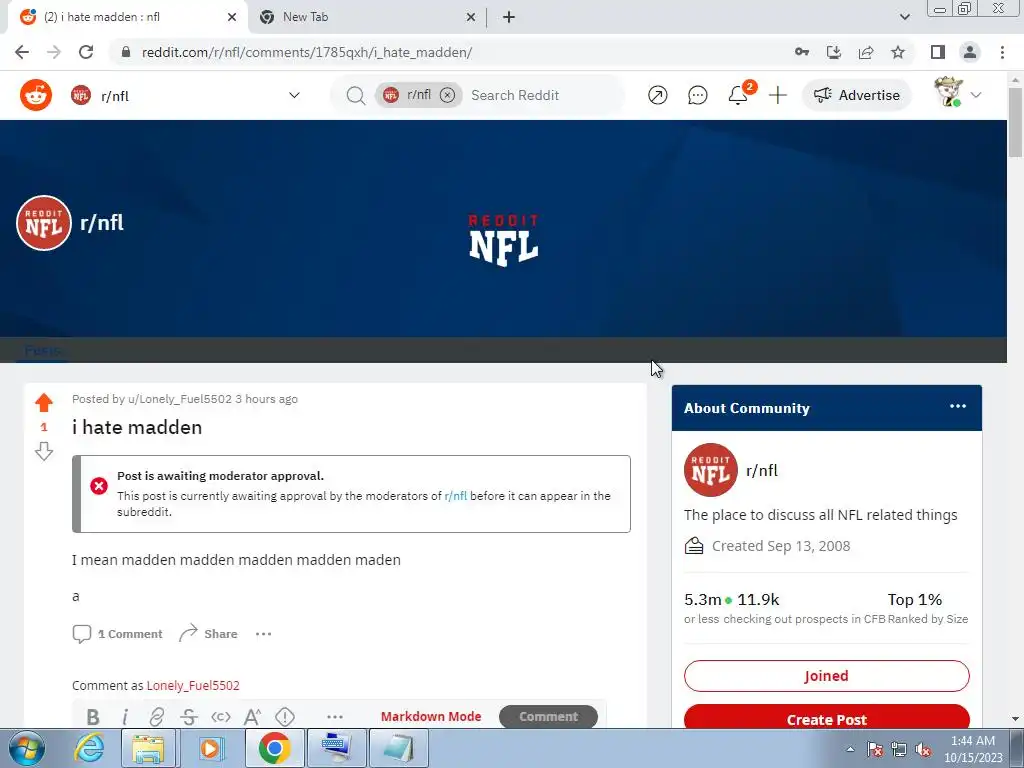The image size is (1024, 768).
Task: Toggle superscript formatting
Action: tap(253, 716)
